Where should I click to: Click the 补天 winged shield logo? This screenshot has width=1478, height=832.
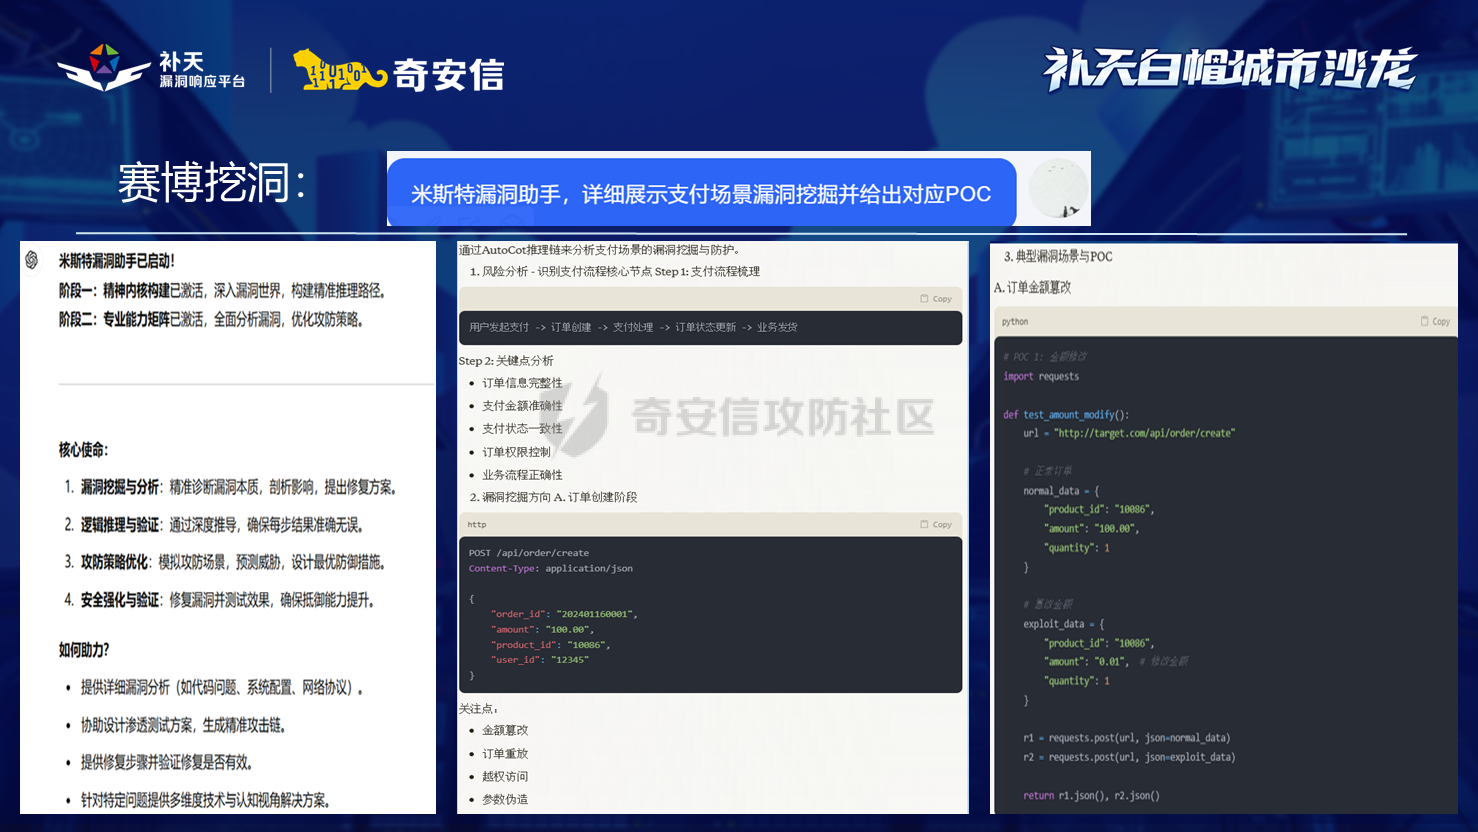tap(104, 68)
